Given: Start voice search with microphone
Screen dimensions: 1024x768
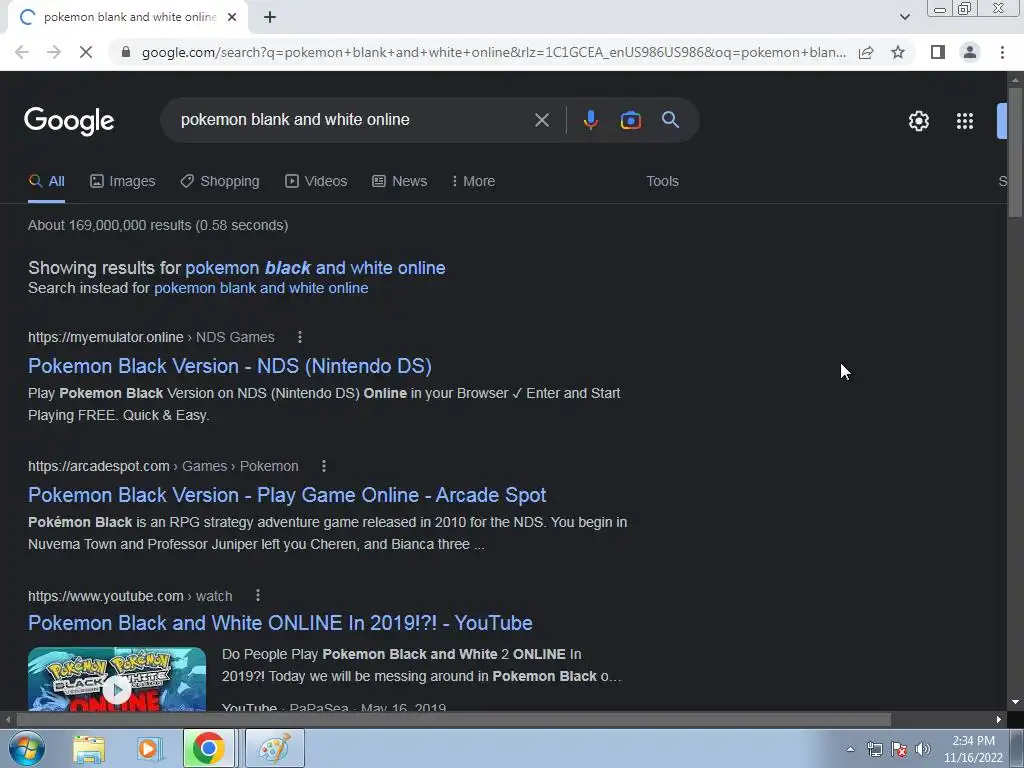Looking at the screenshot, I should point(590,120).
